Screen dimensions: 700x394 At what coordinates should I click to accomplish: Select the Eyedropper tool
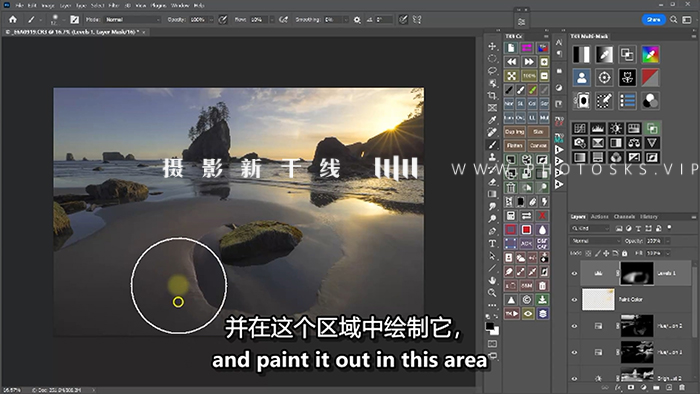(x=492, y=120)
